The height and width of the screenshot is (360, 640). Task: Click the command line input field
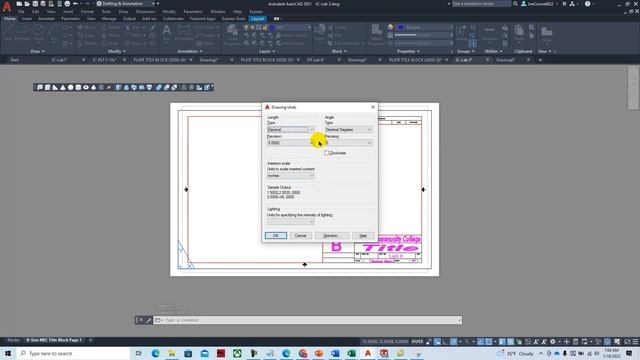point(308,320)
